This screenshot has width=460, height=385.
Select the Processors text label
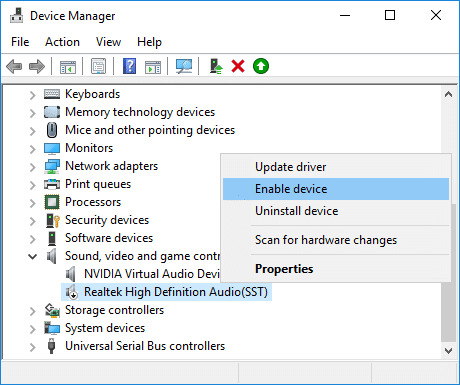coord(93,202)
